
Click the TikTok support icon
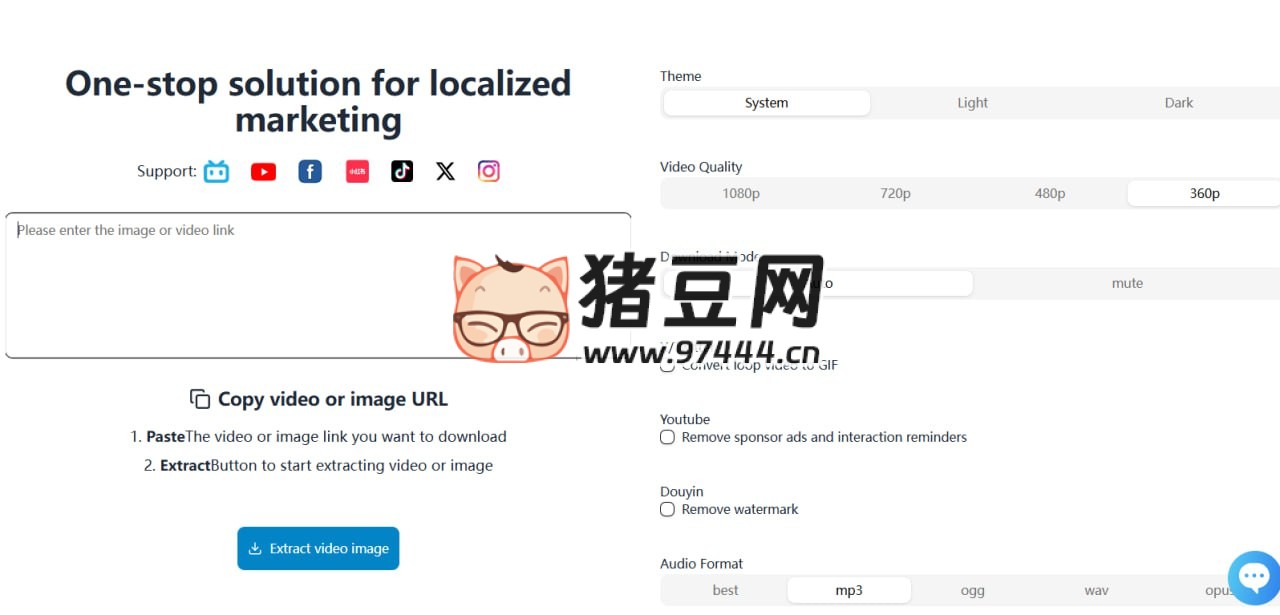(x=402, y=172)
